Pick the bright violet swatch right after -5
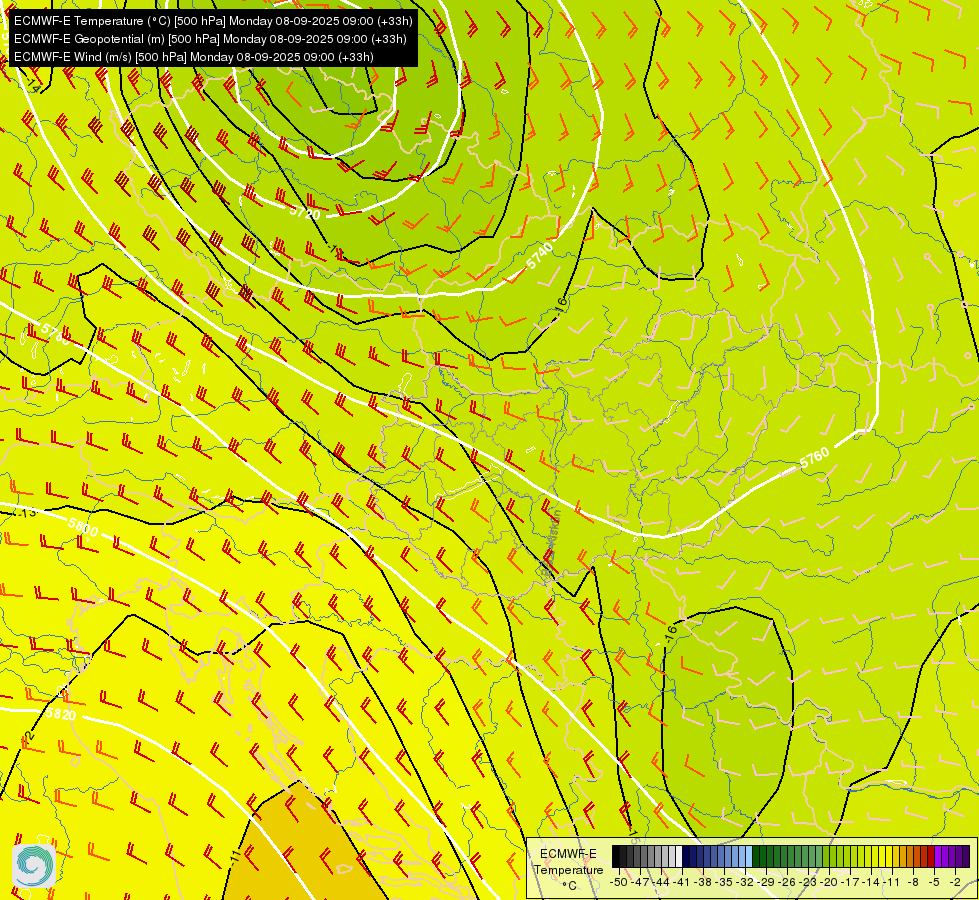The width and height of the screenshot is (979, 900). click(937, 856)
